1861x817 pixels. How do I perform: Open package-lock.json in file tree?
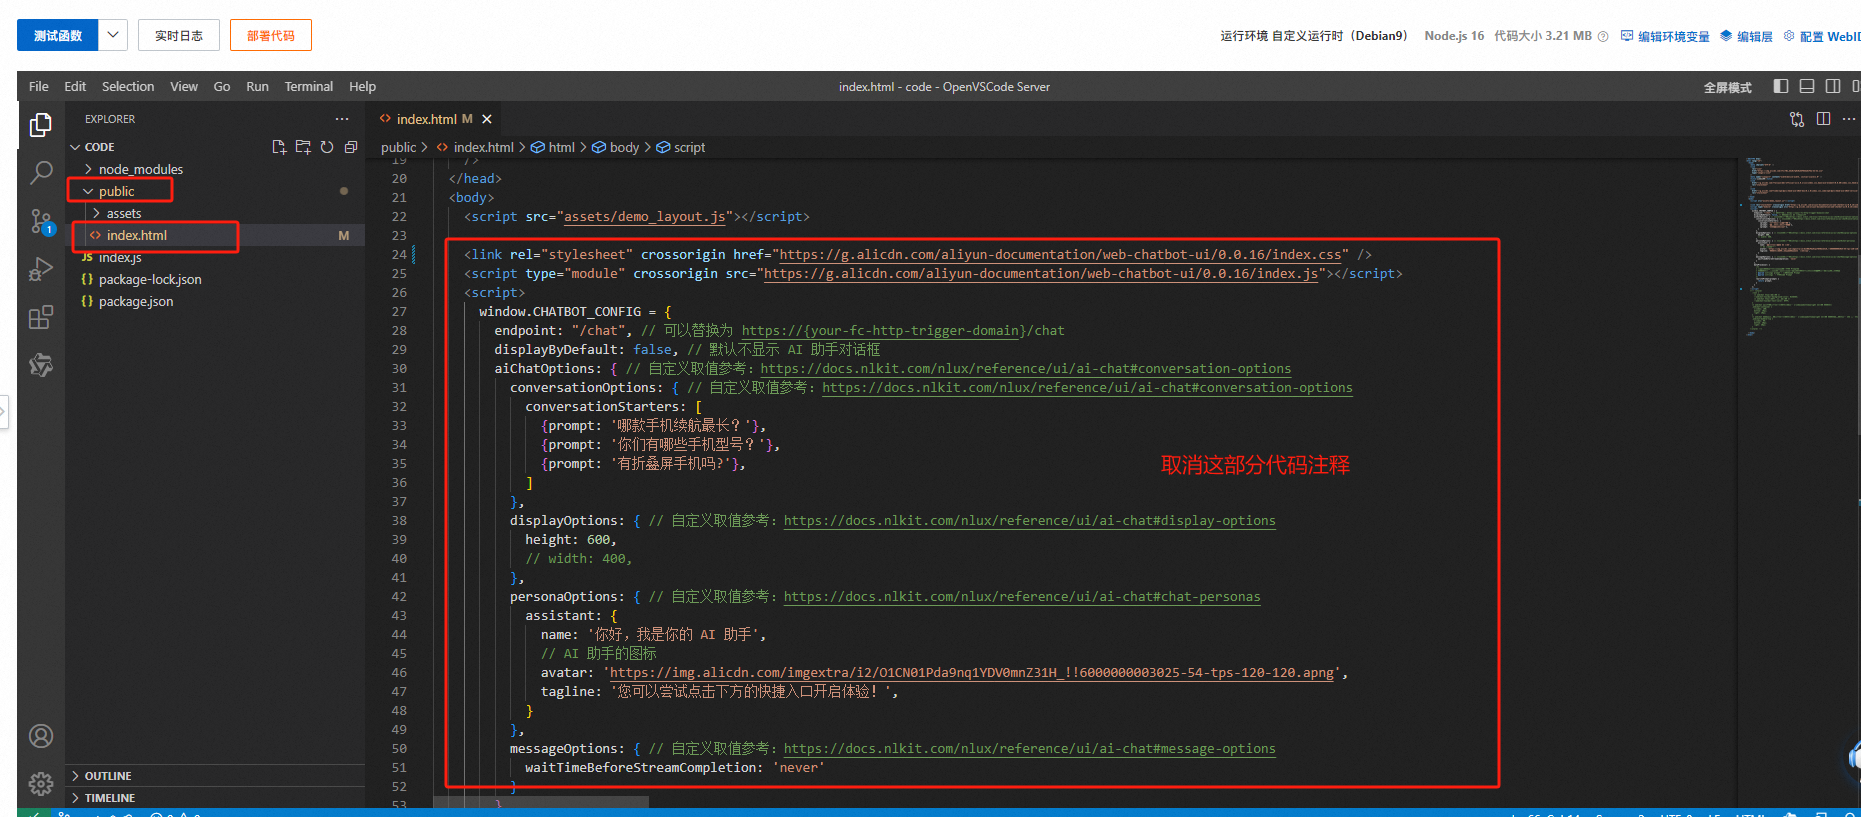click(150, 279)
